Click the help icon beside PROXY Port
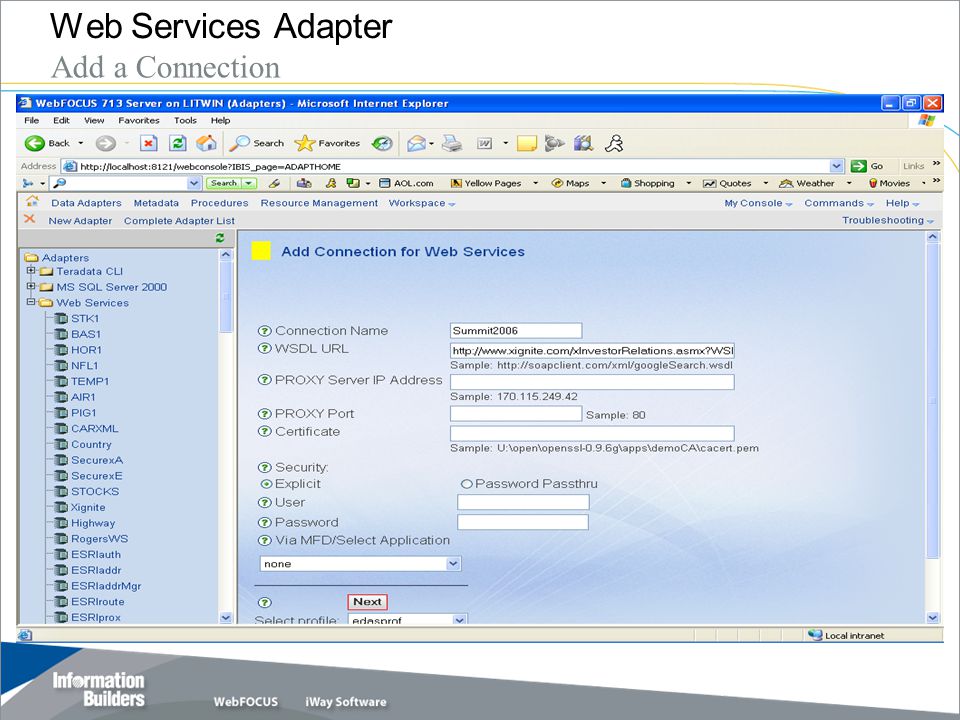The image size is (960, 720). click(264, 414)
